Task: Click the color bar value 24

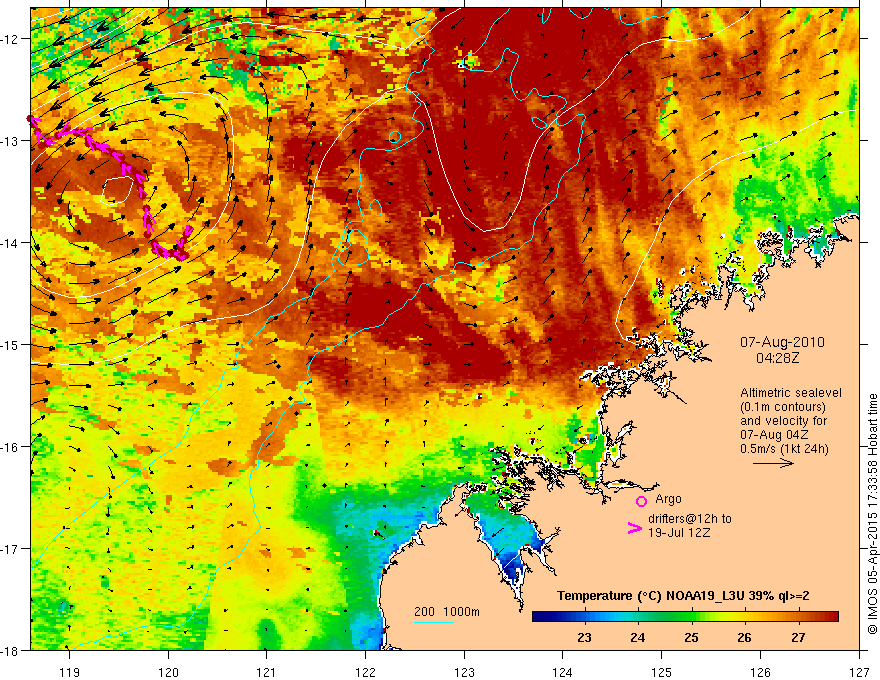Action: pyautogui.click(x=638, y=637)
